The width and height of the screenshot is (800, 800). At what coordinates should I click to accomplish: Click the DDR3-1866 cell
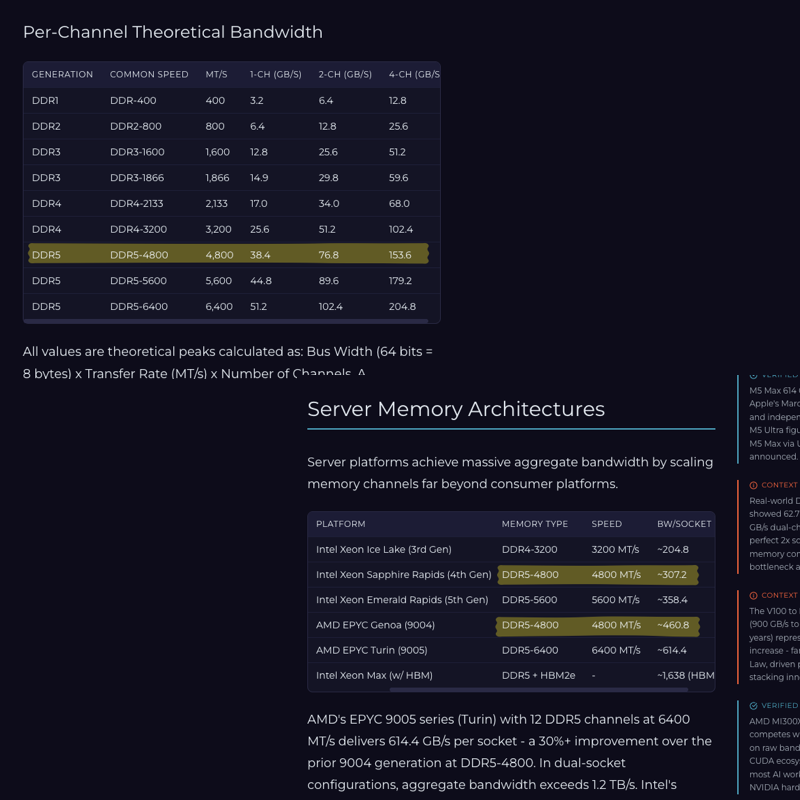[x=137, y=178]
